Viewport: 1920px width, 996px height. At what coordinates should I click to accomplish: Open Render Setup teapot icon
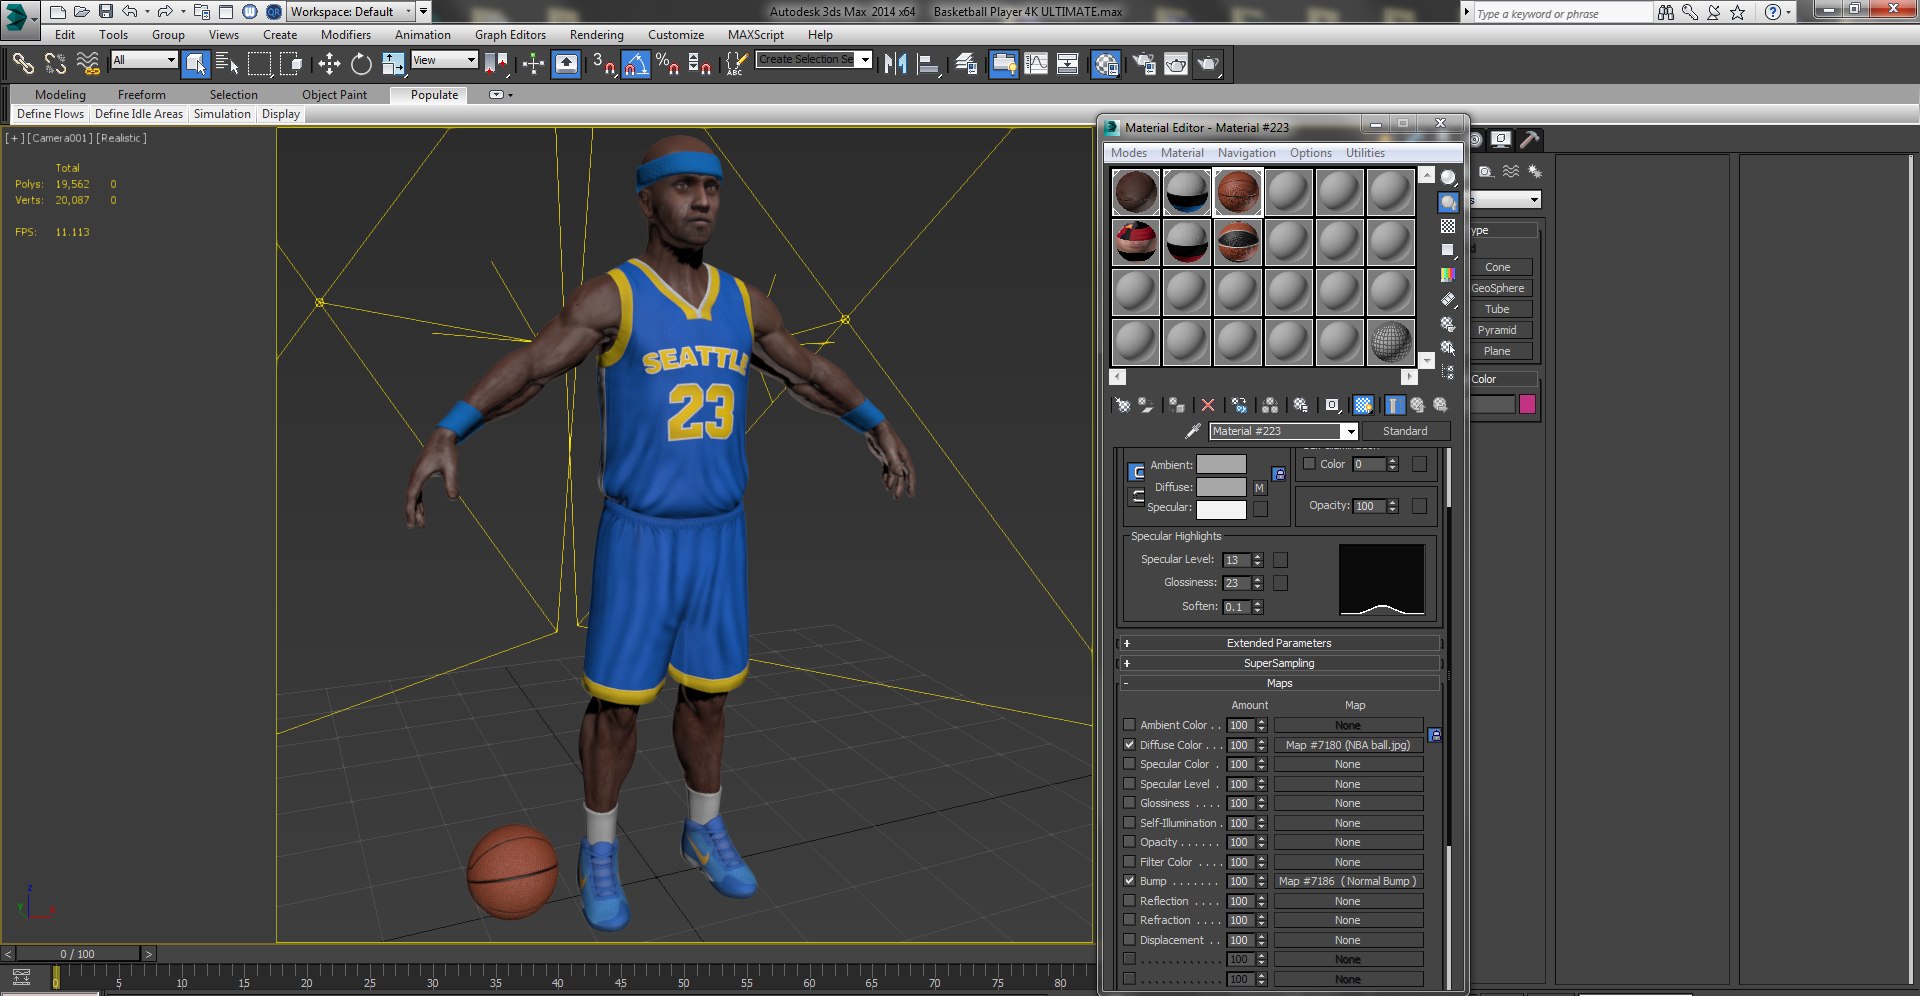1144,64
